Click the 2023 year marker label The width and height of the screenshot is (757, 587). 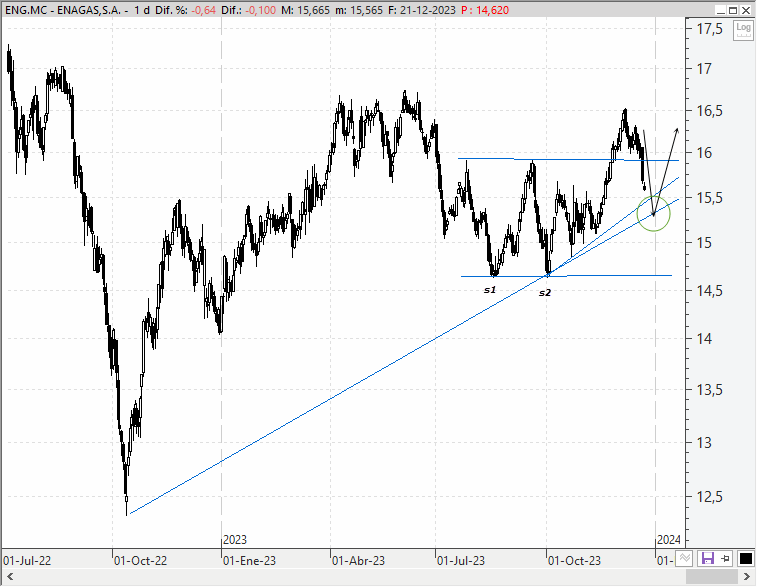click(x=235, y=540)
